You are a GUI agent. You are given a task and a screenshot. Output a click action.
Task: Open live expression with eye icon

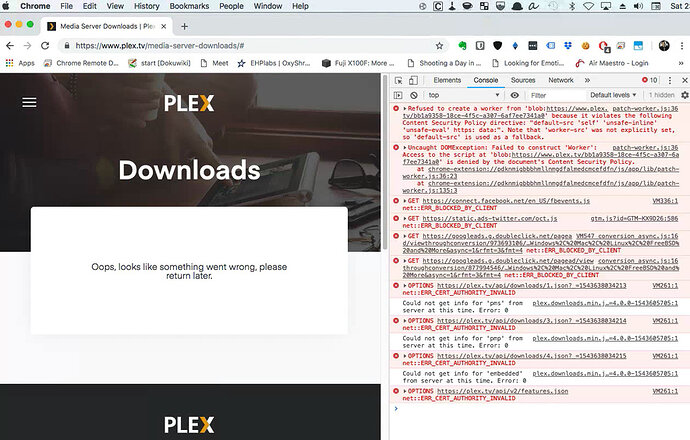pyautogui.click(x=514, y=95)
